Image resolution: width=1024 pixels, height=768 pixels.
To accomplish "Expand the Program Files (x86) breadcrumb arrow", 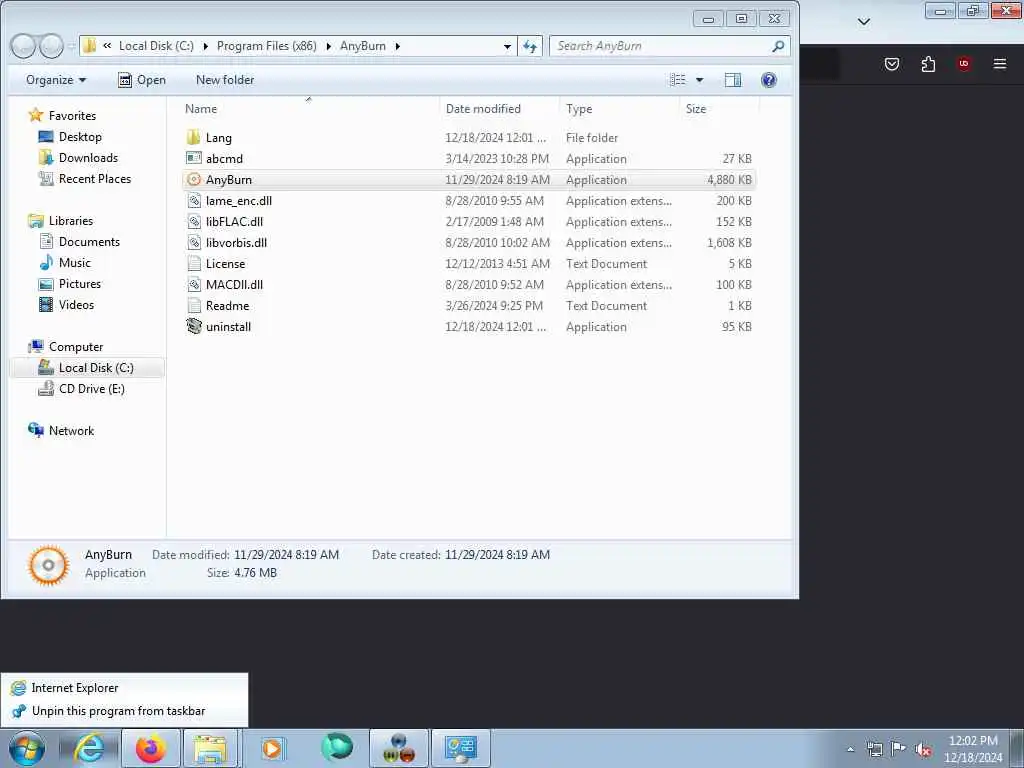I will click(328, 46).
